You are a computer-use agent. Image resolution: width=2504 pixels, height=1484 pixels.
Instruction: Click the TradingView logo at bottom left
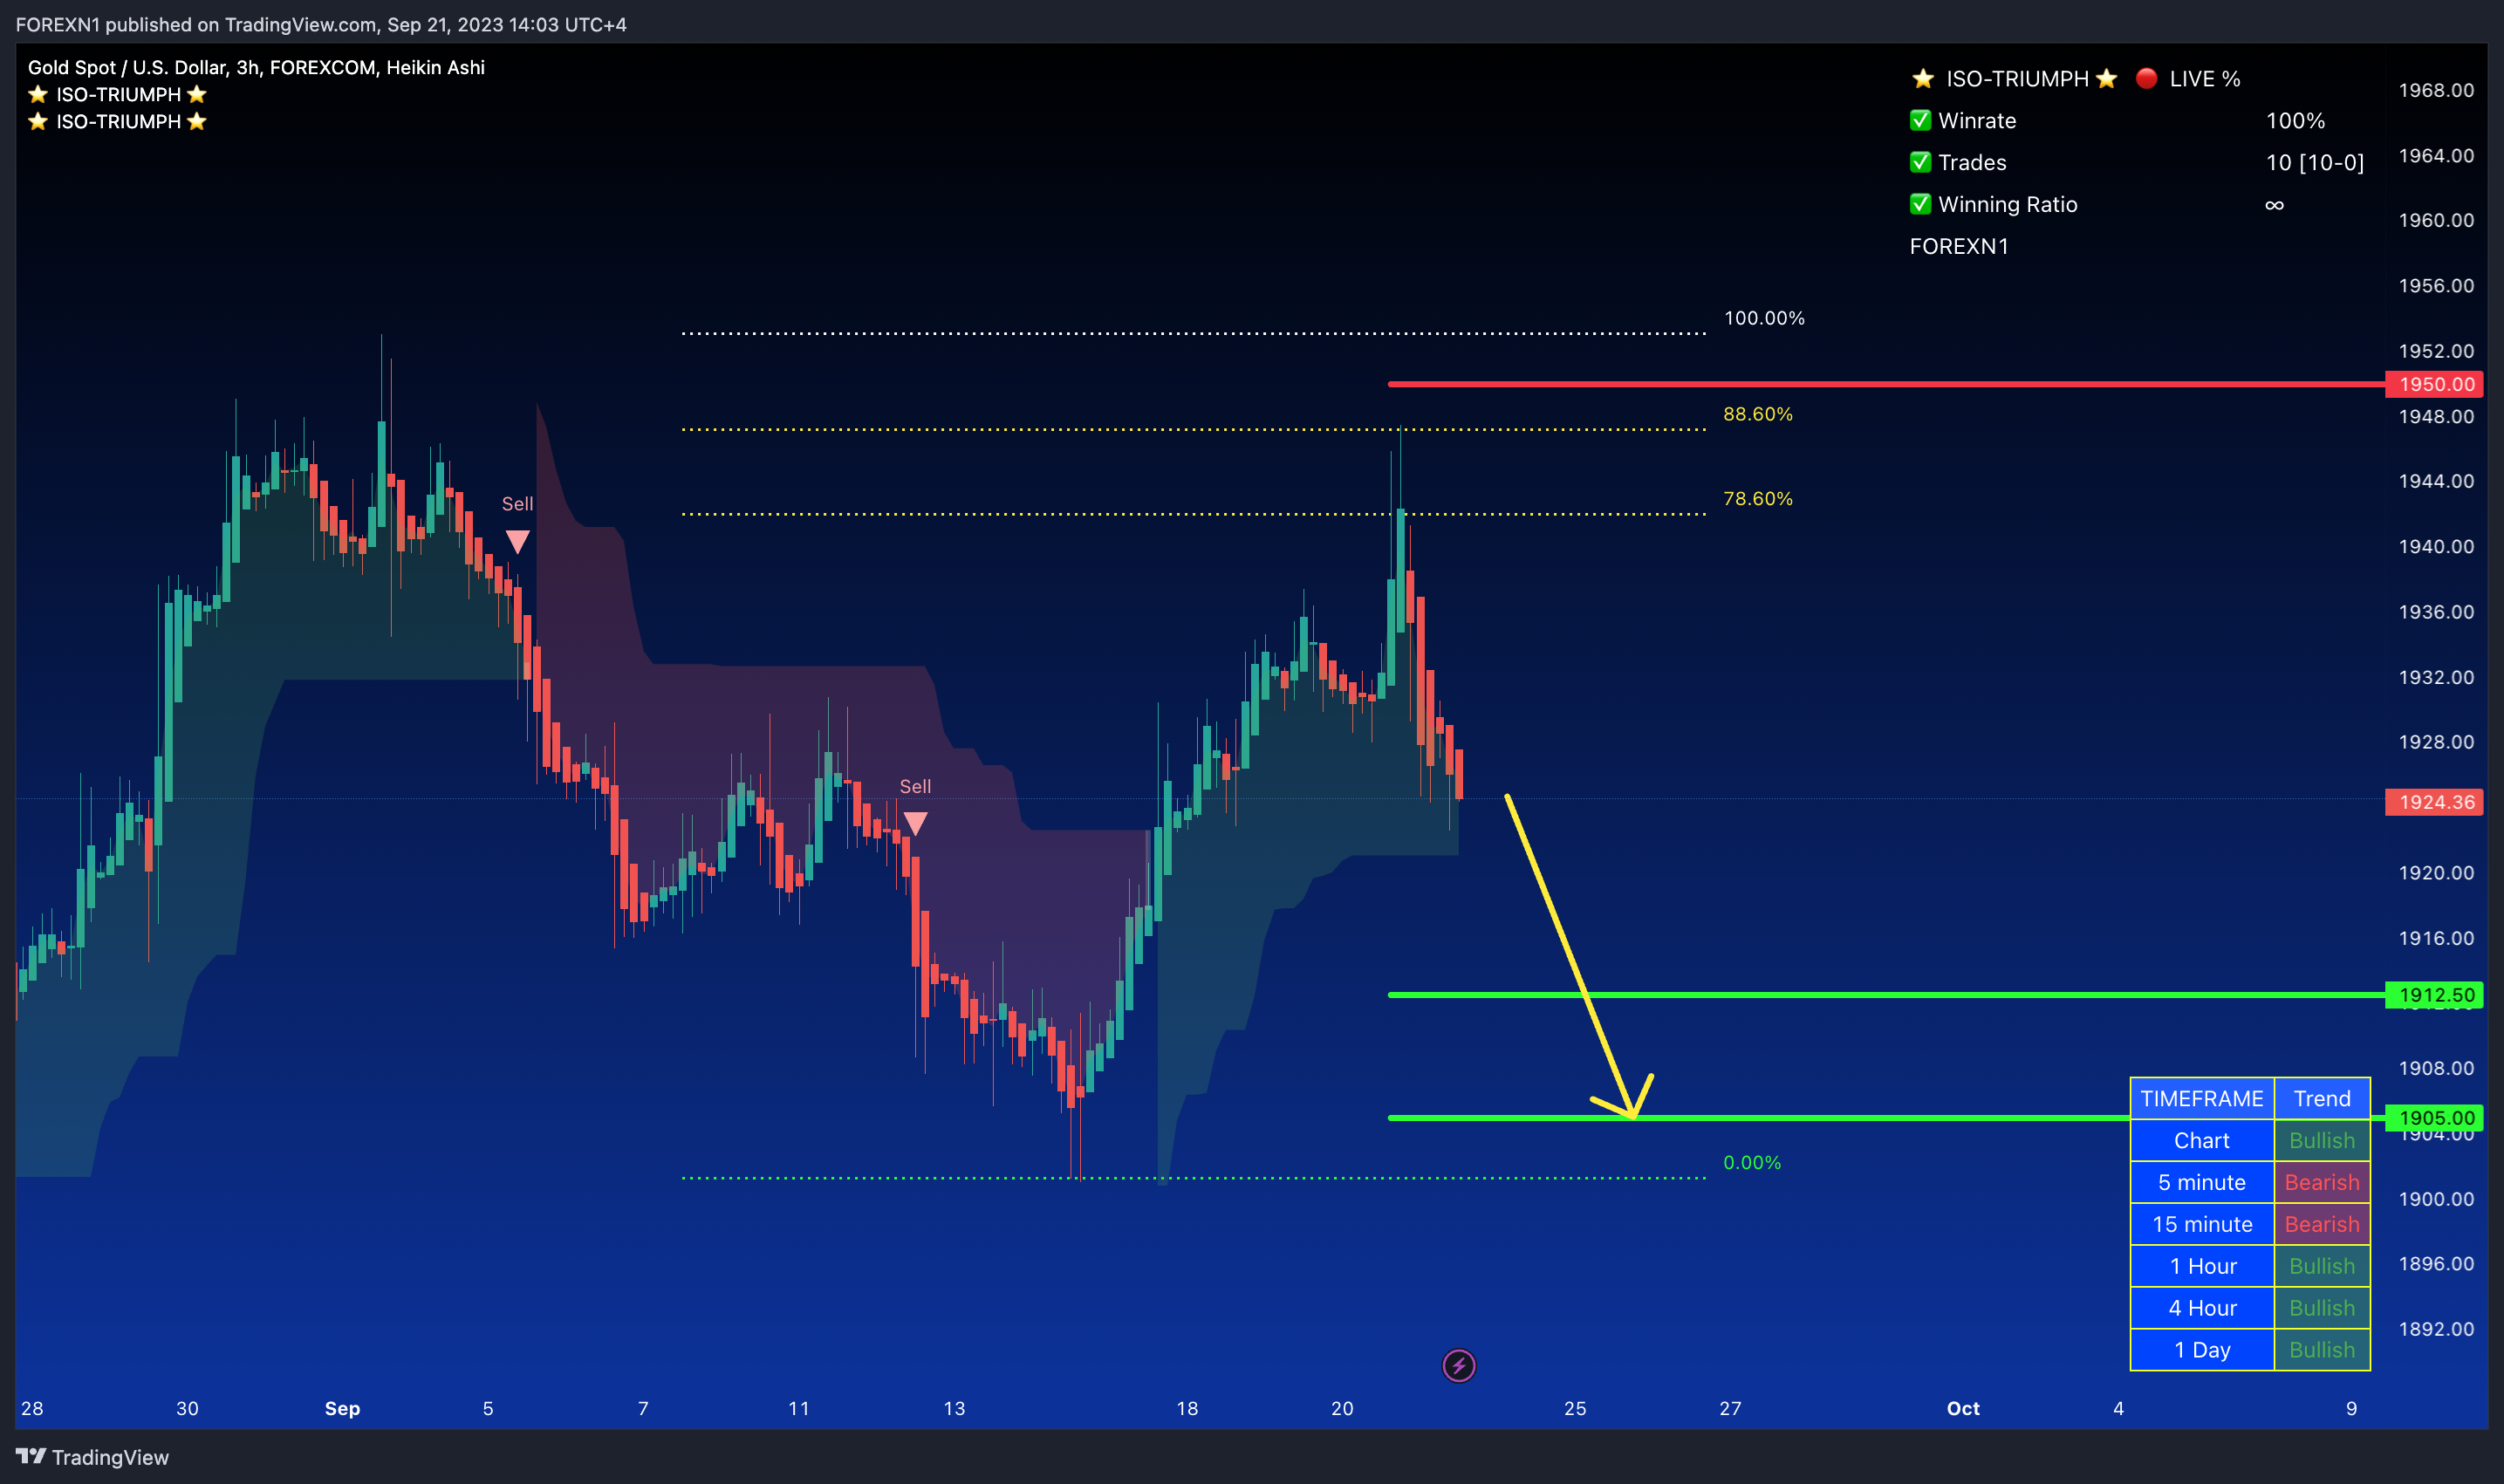(x=92, y=1456)
